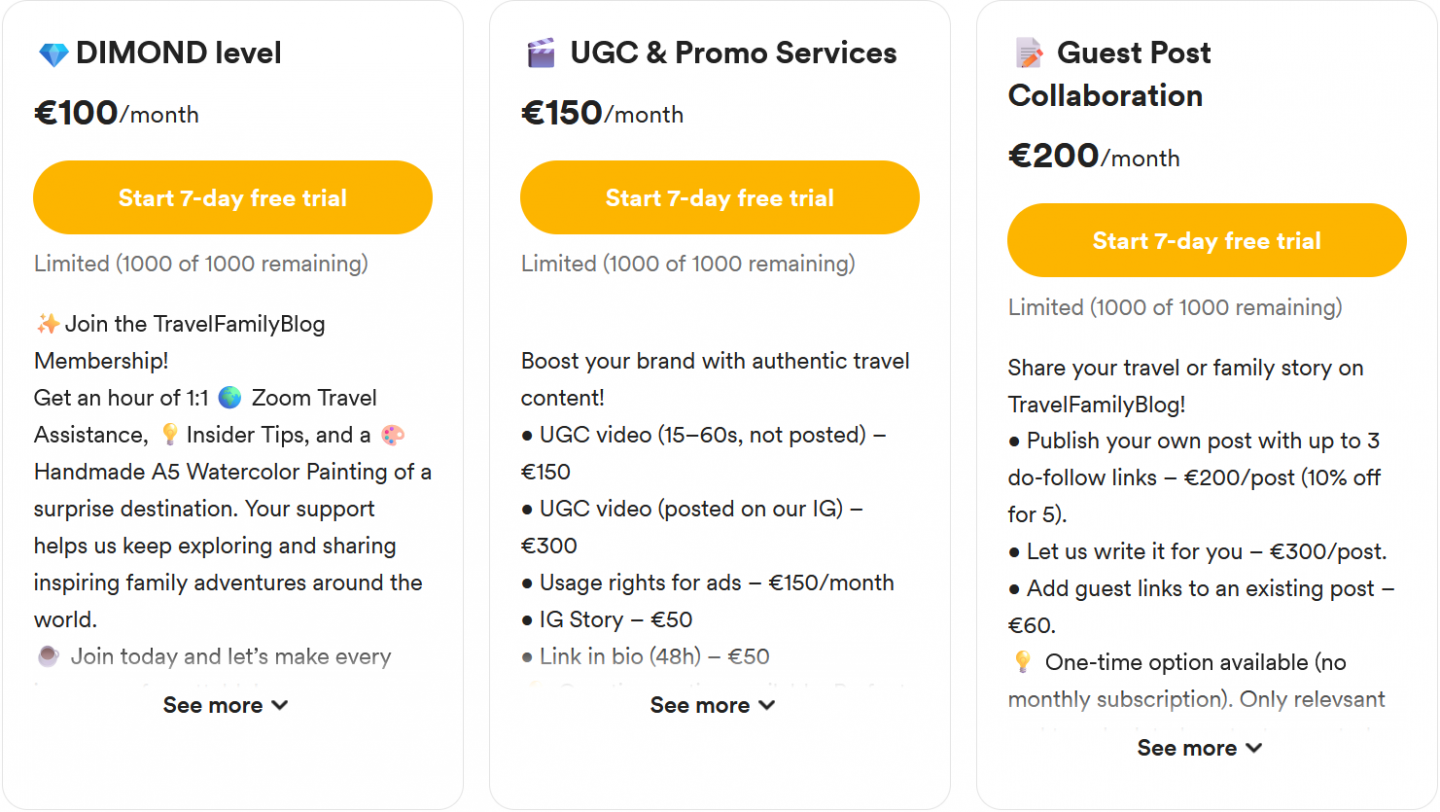This screenshot has height=812, width=1440.
Task: Click the coffee emoji before Join today
Action: [47, 657]
